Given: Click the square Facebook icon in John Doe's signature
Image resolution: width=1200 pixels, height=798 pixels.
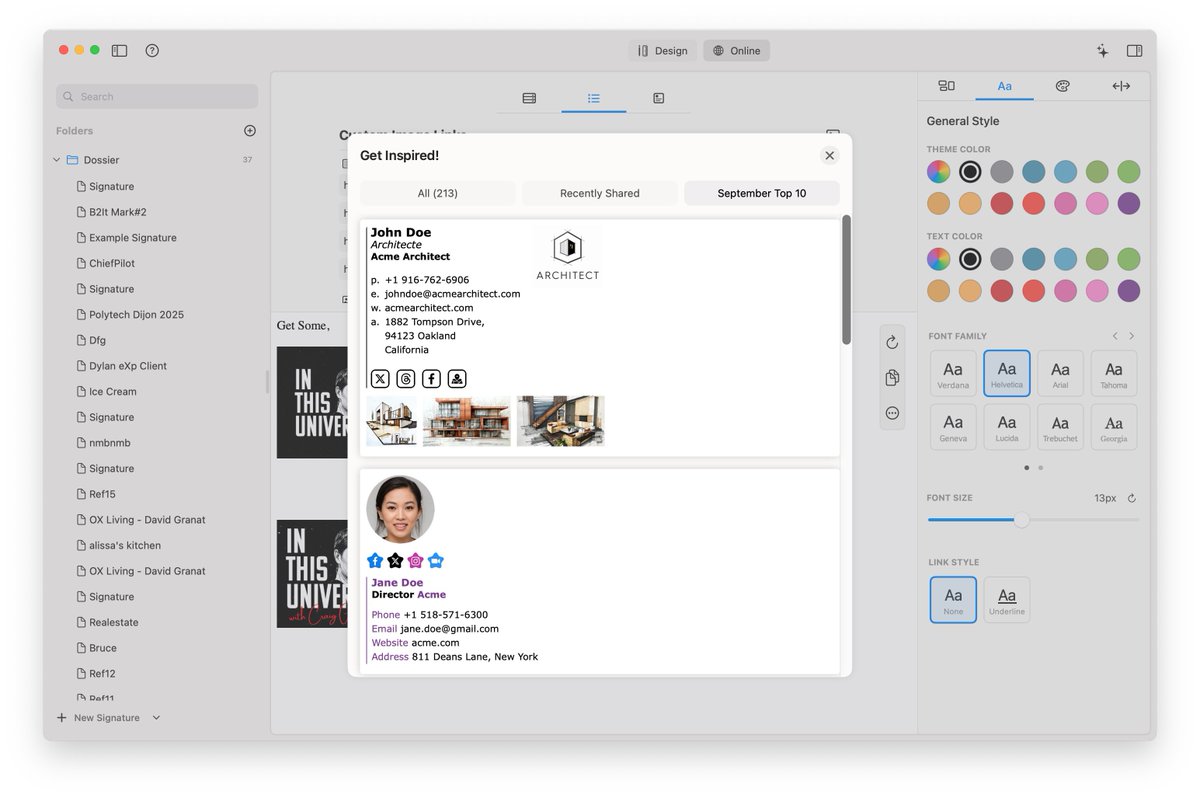Looking at the screenshot, I should point(431,379).
